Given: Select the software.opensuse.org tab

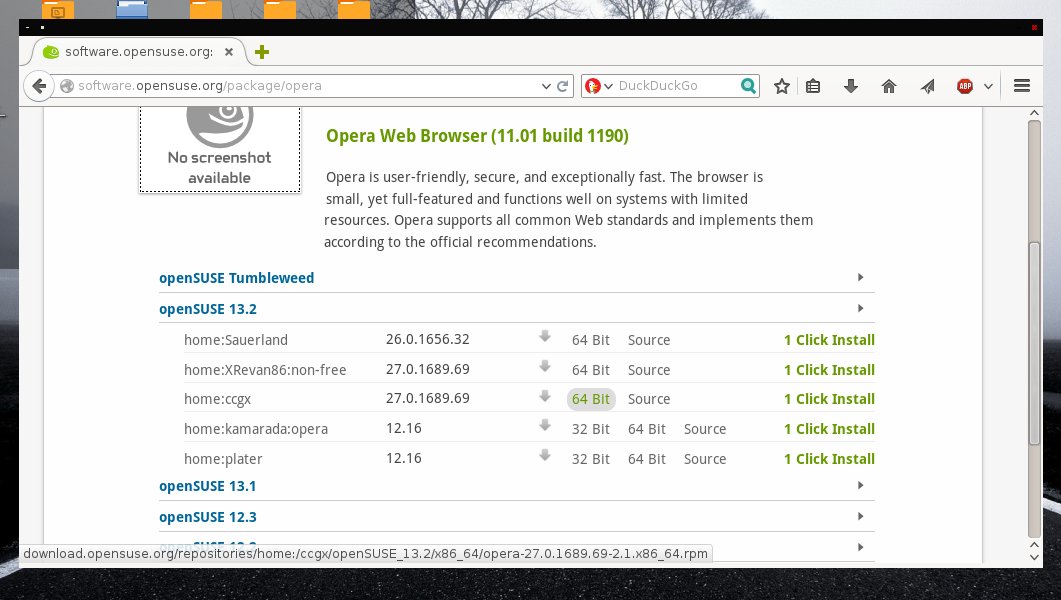Looking at the screenshot, I should tap(139, 51).
